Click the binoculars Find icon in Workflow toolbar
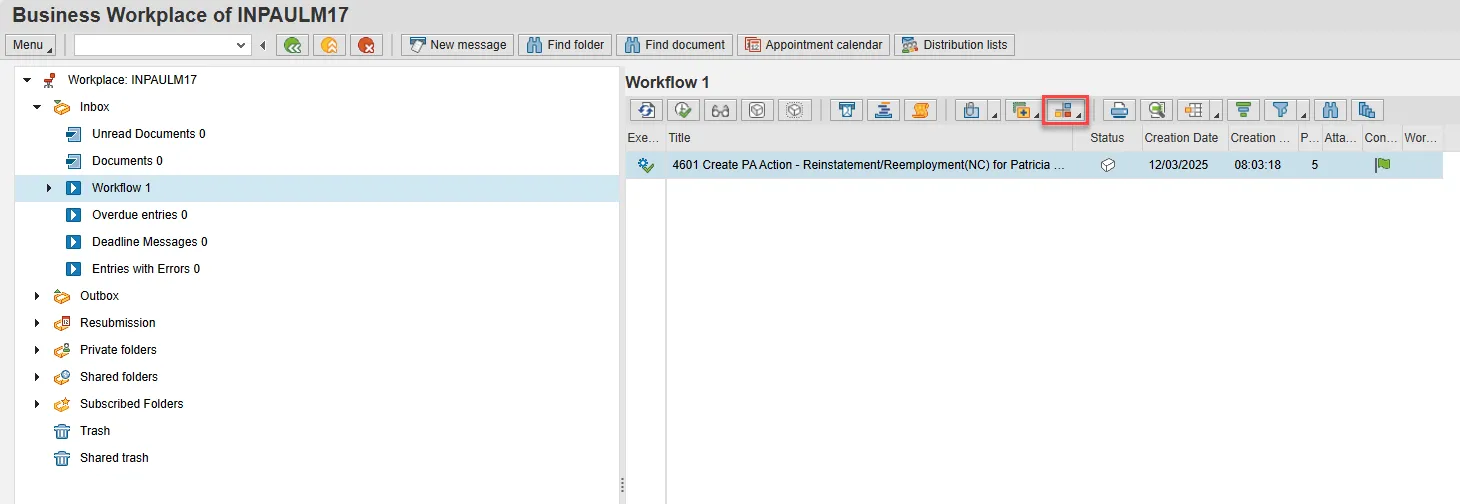This screenshot has height=504, width=1460. [x=1330, y=111]
